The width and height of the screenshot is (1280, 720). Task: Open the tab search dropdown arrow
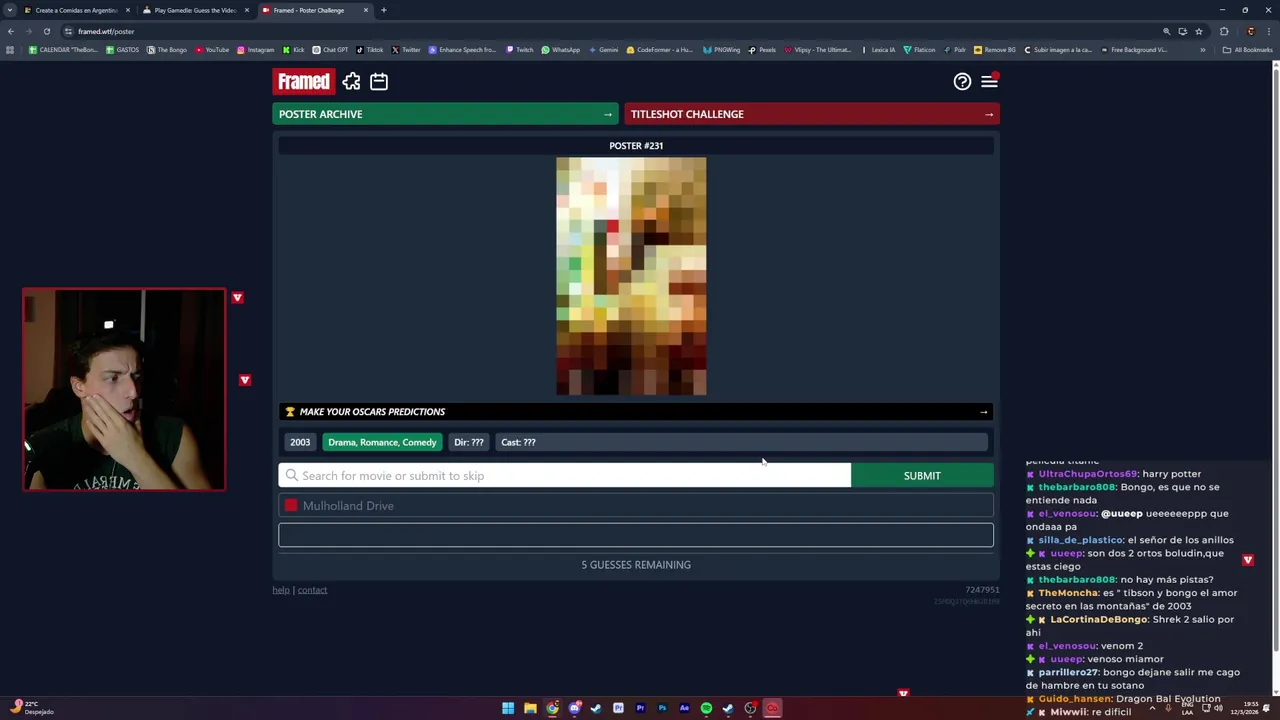tap(10, 10)
